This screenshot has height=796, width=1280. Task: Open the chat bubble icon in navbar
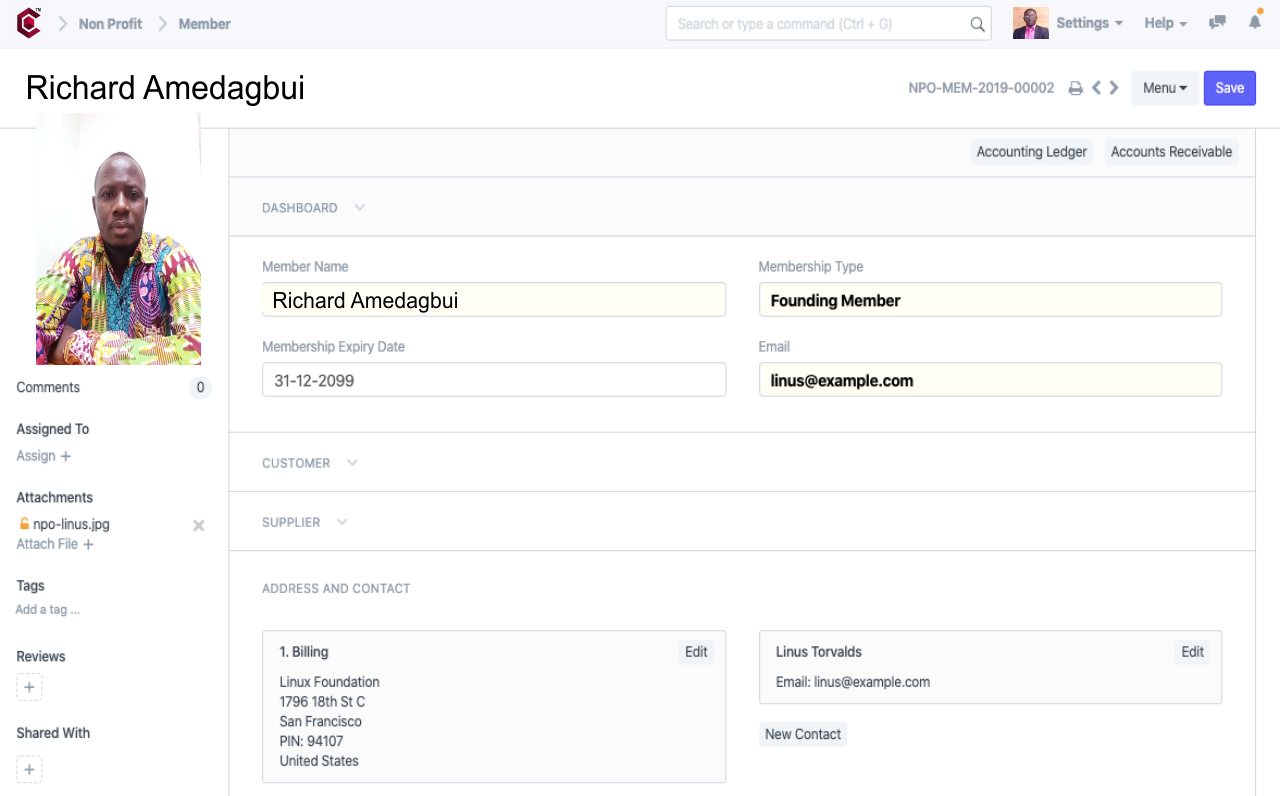(x=1217, y=23)
